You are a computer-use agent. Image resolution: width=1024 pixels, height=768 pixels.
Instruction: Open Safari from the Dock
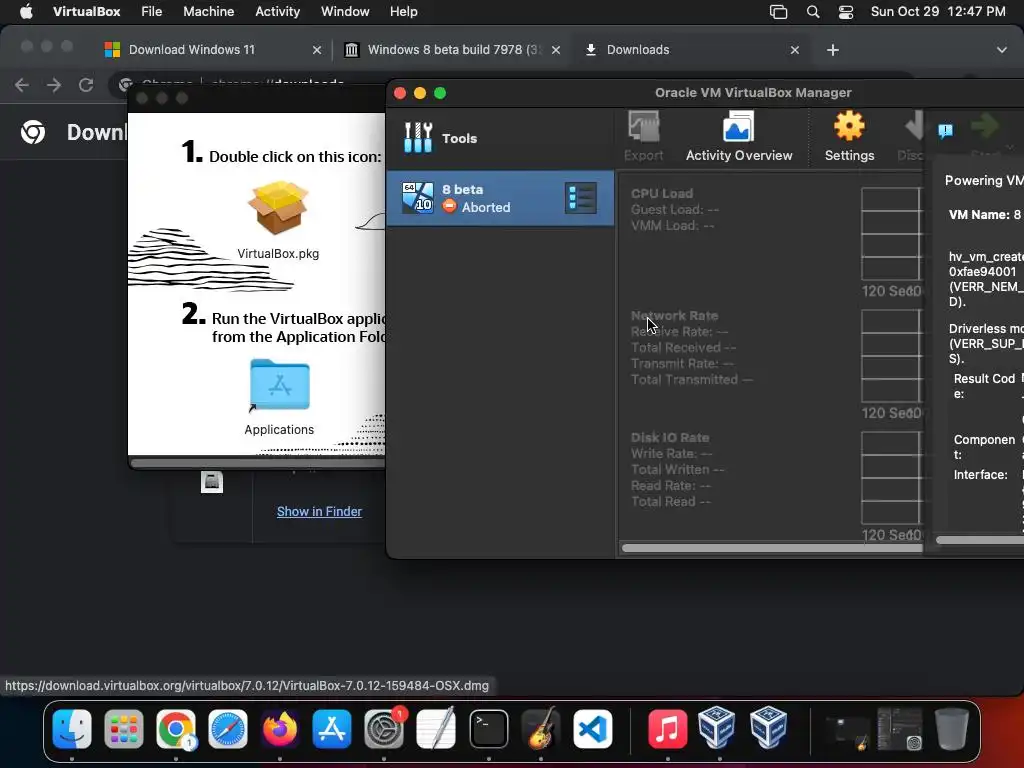[228, 729]
